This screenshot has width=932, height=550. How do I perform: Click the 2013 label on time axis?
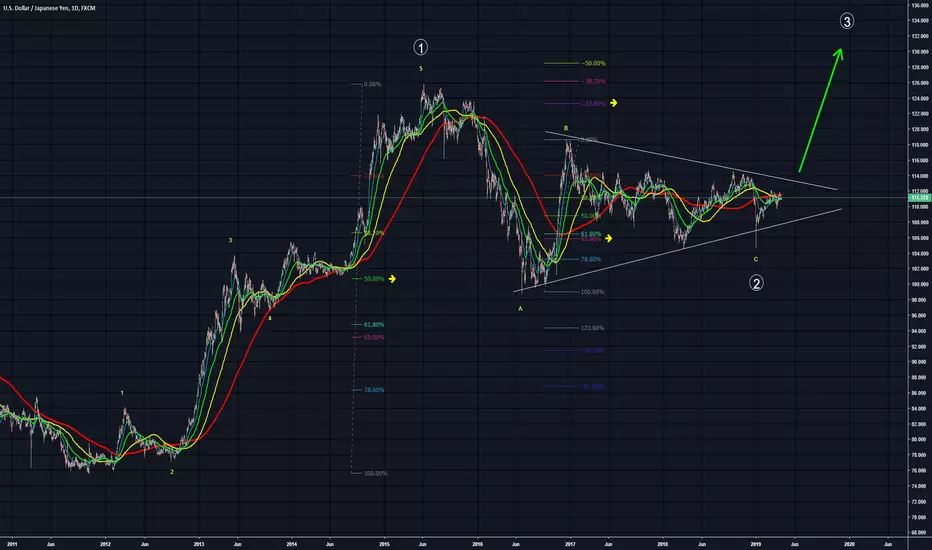[199, 544]
